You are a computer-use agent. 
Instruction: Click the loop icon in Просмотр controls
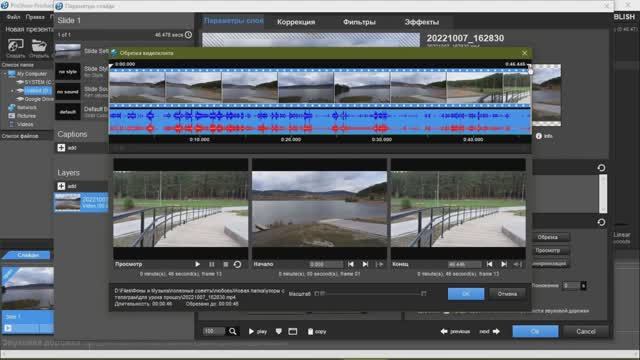[237, 264]
